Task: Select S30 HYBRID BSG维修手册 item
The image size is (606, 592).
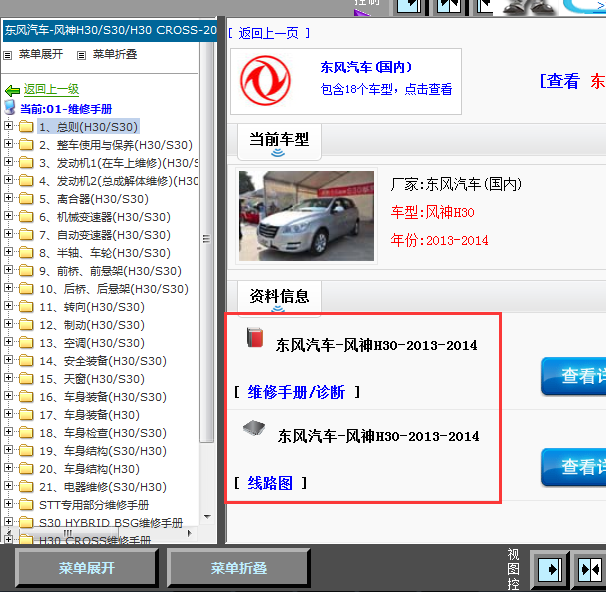Action: [x=111, y=523]
